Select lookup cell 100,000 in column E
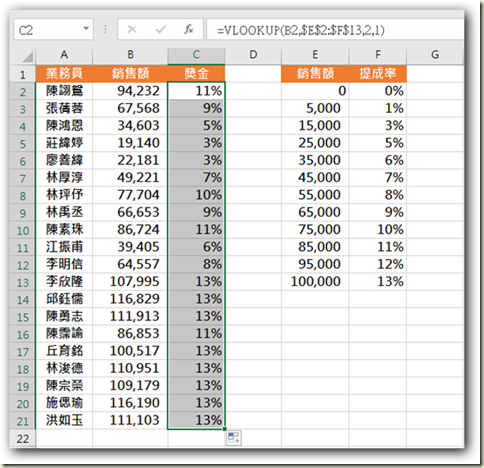 [x=315, y=282]
